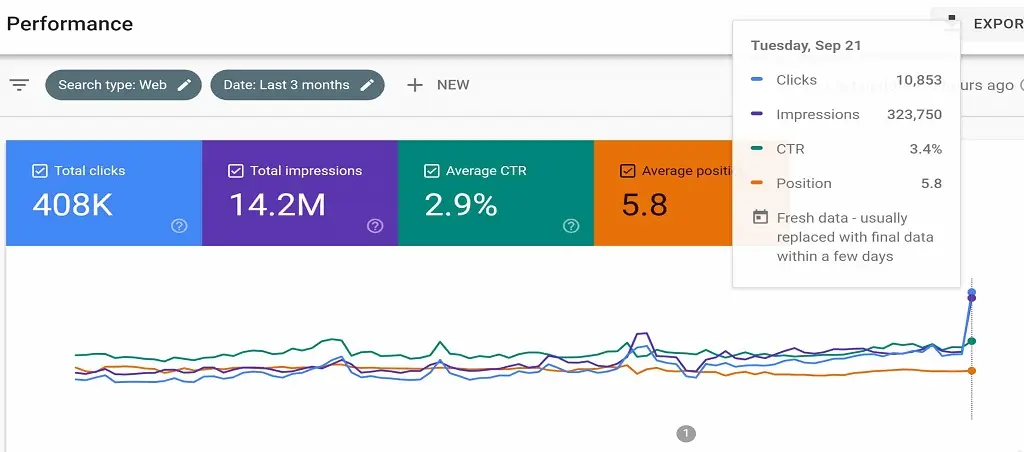Click the orange Position data point on chart
This screenshot has height=452, width=1024.
click(x=972, y=371)
